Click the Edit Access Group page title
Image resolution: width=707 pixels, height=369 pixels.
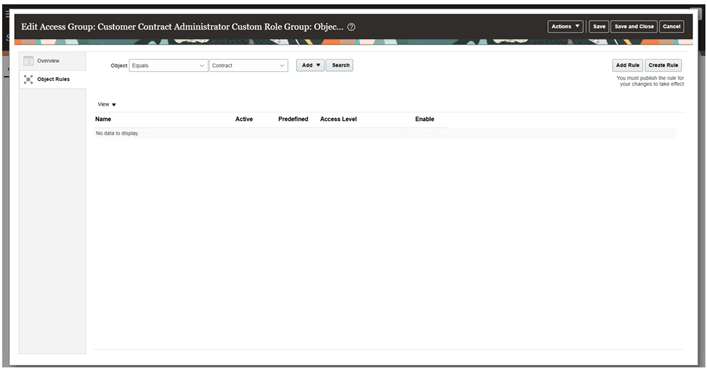click(x=182, y=27)
